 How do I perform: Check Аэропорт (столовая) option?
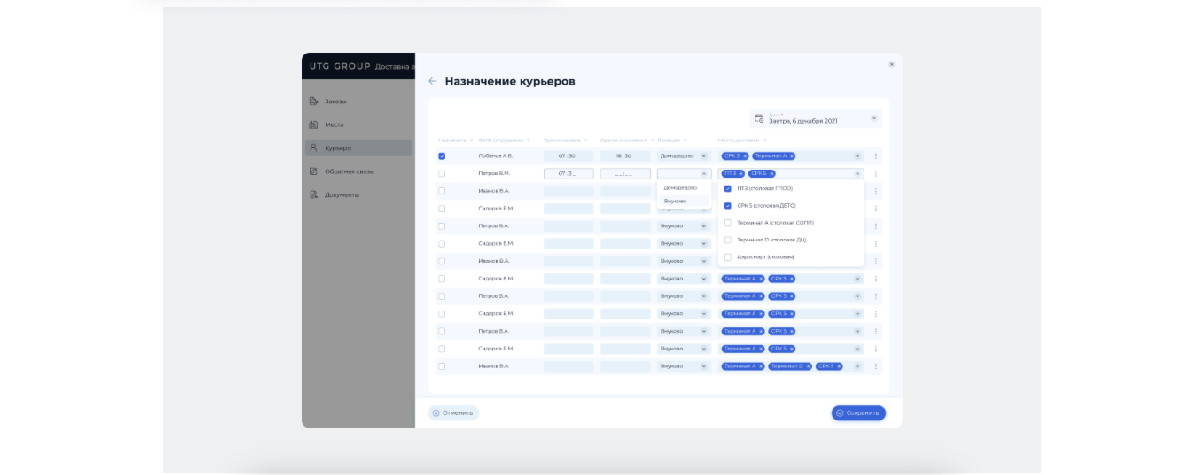728,257
